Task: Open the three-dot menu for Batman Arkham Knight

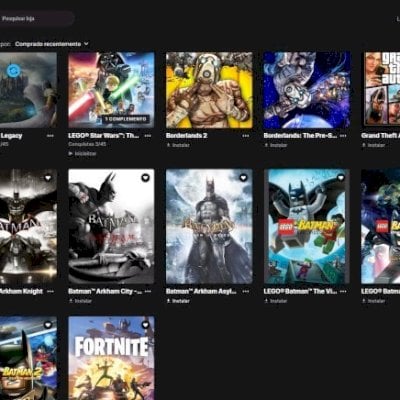Action: pos(50,291)
